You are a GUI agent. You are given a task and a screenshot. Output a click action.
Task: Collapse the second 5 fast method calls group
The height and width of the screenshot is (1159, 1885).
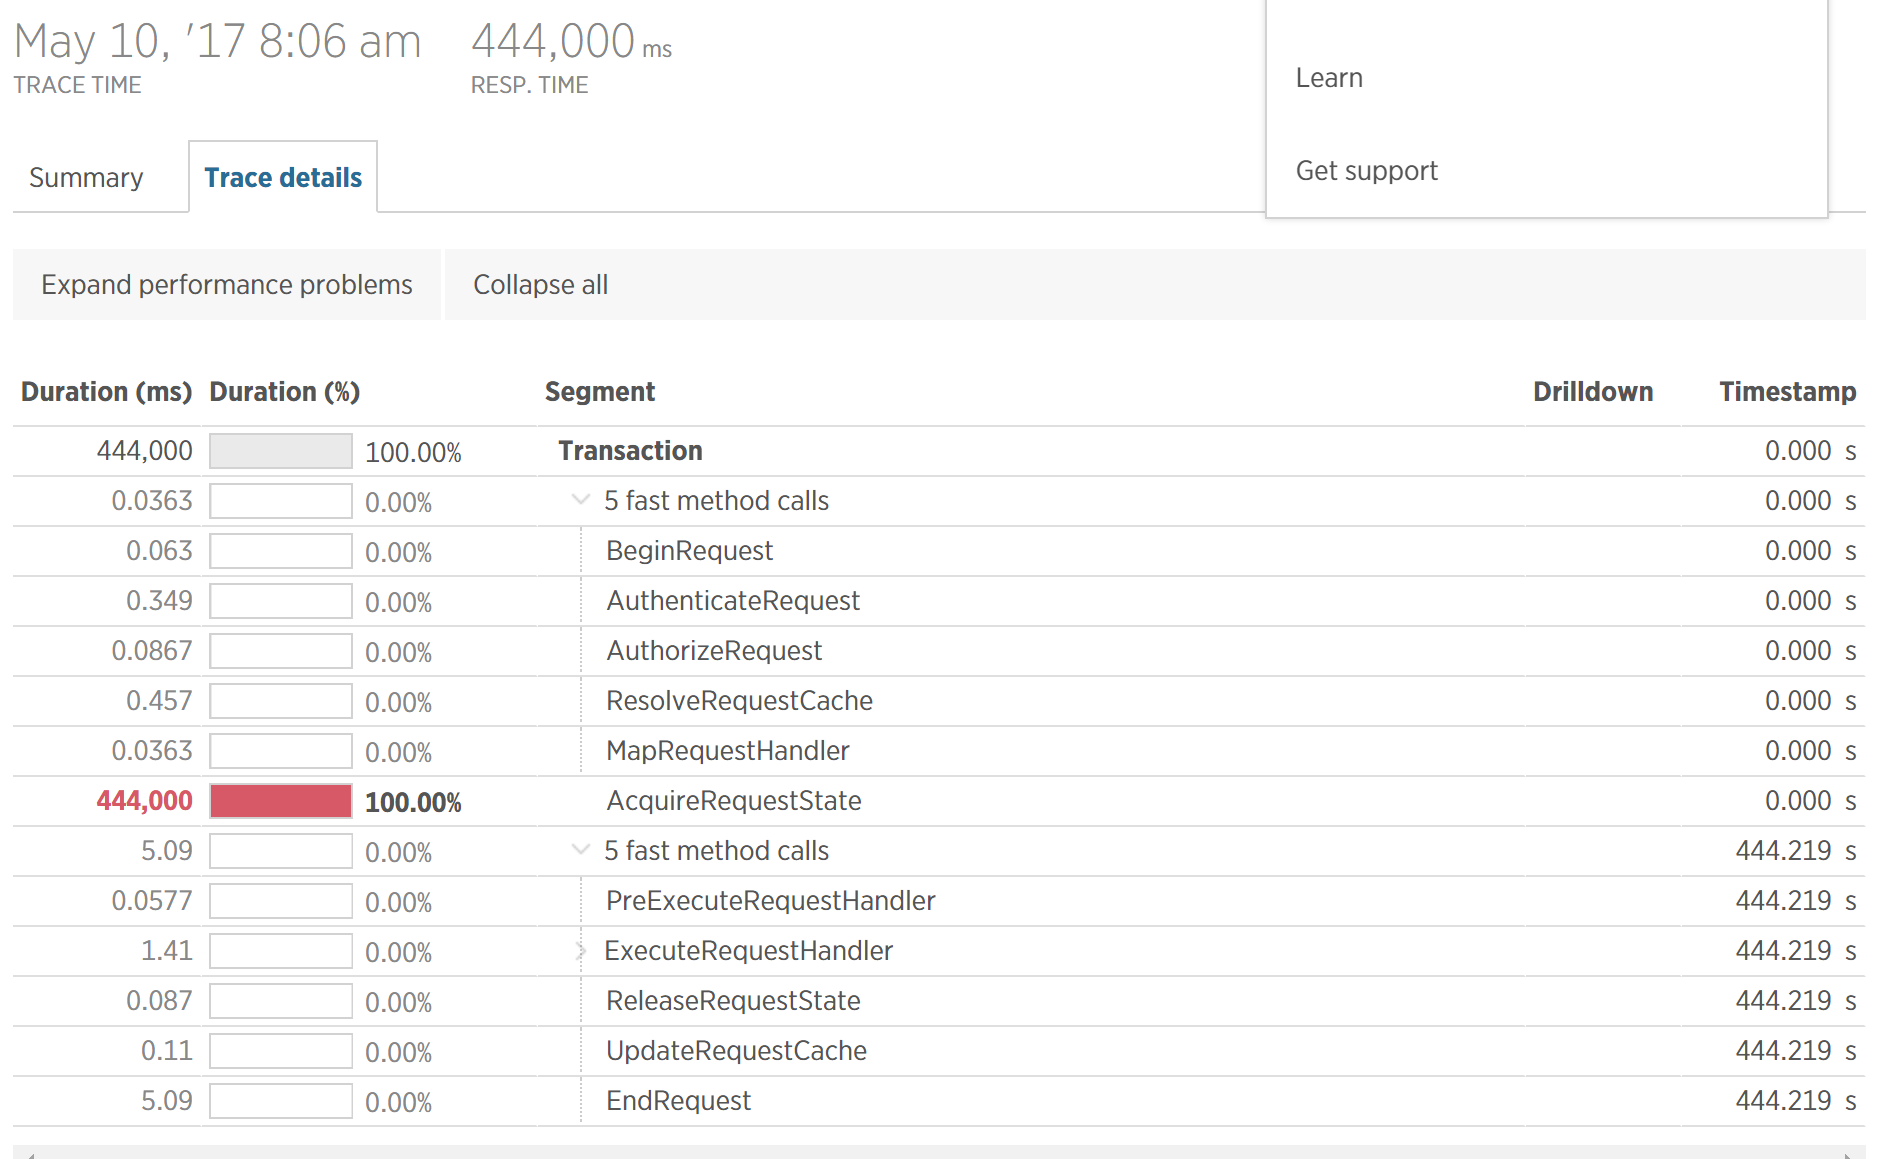580,850
